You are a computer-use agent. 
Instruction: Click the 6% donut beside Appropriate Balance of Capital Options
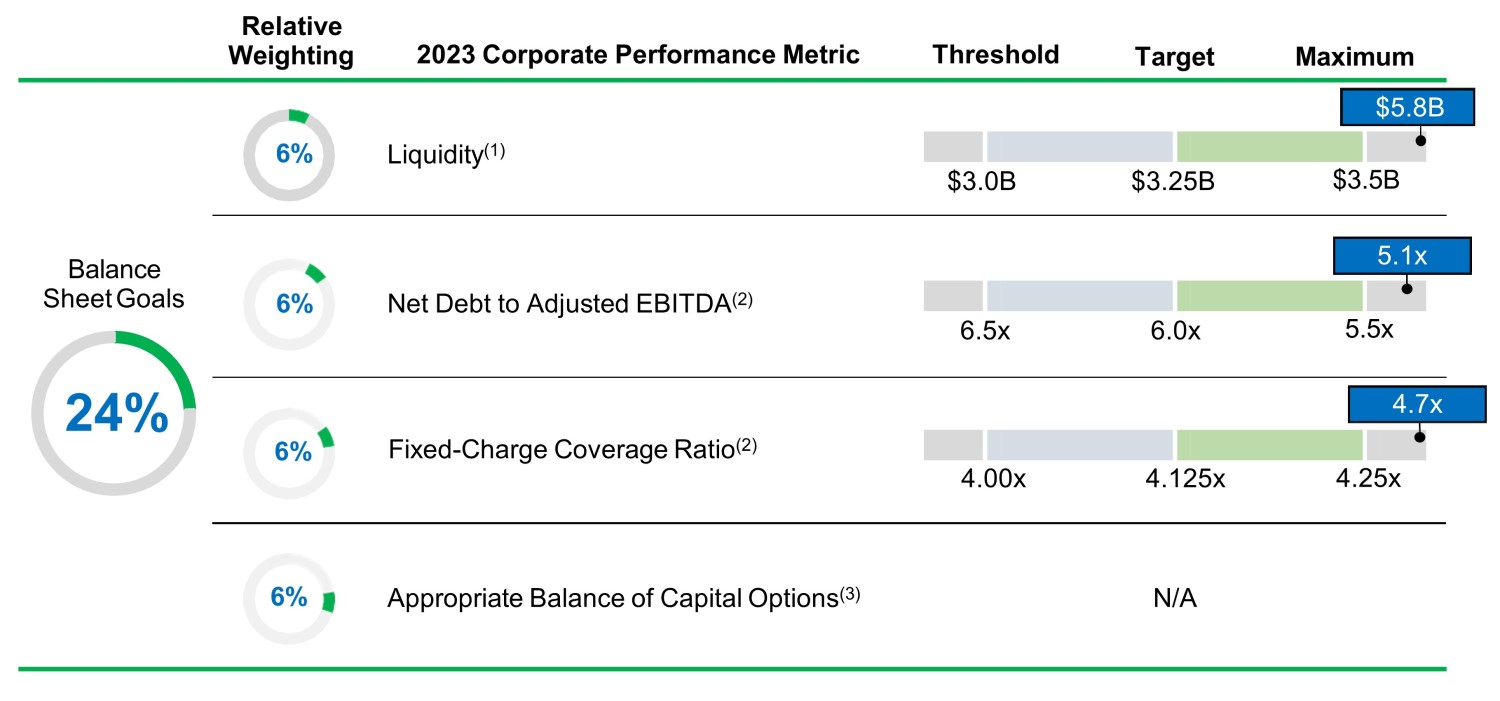coord(289,598)
